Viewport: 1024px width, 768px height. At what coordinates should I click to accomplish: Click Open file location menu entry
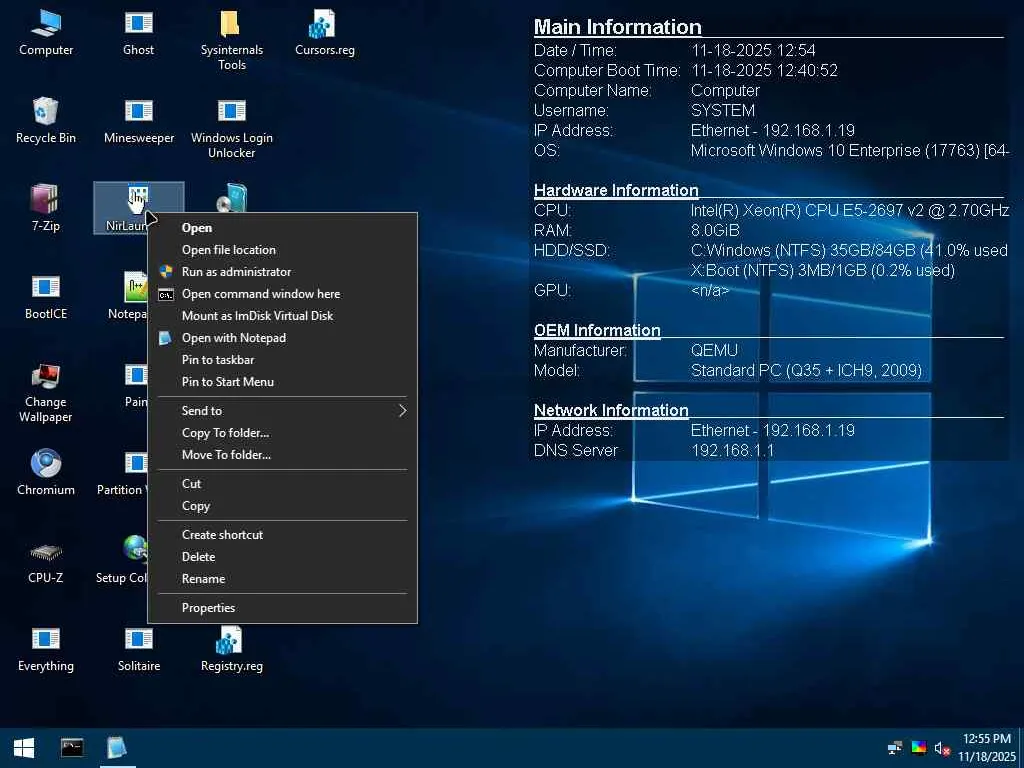coord(228,250)
